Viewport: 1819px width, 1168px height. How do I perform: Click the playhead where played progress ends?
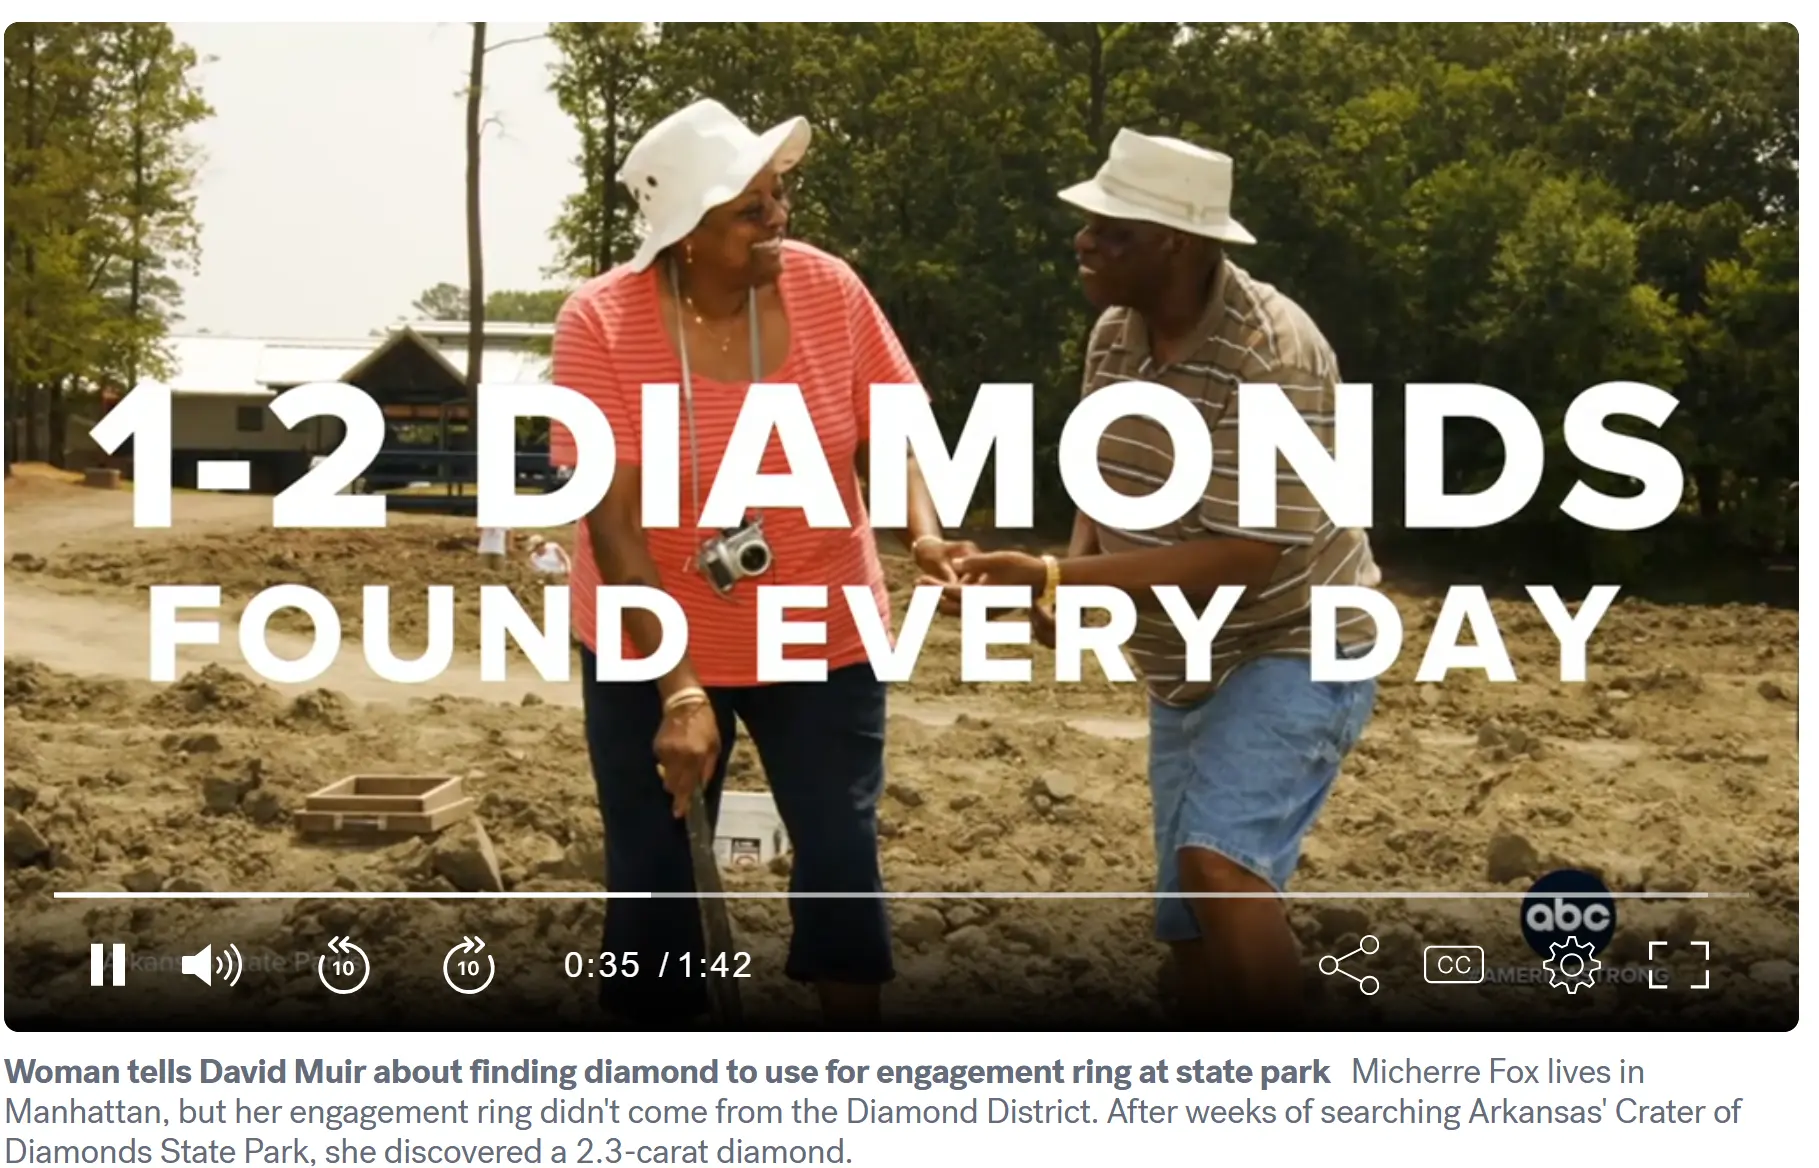pyautogui.click(x=651, y=894)
